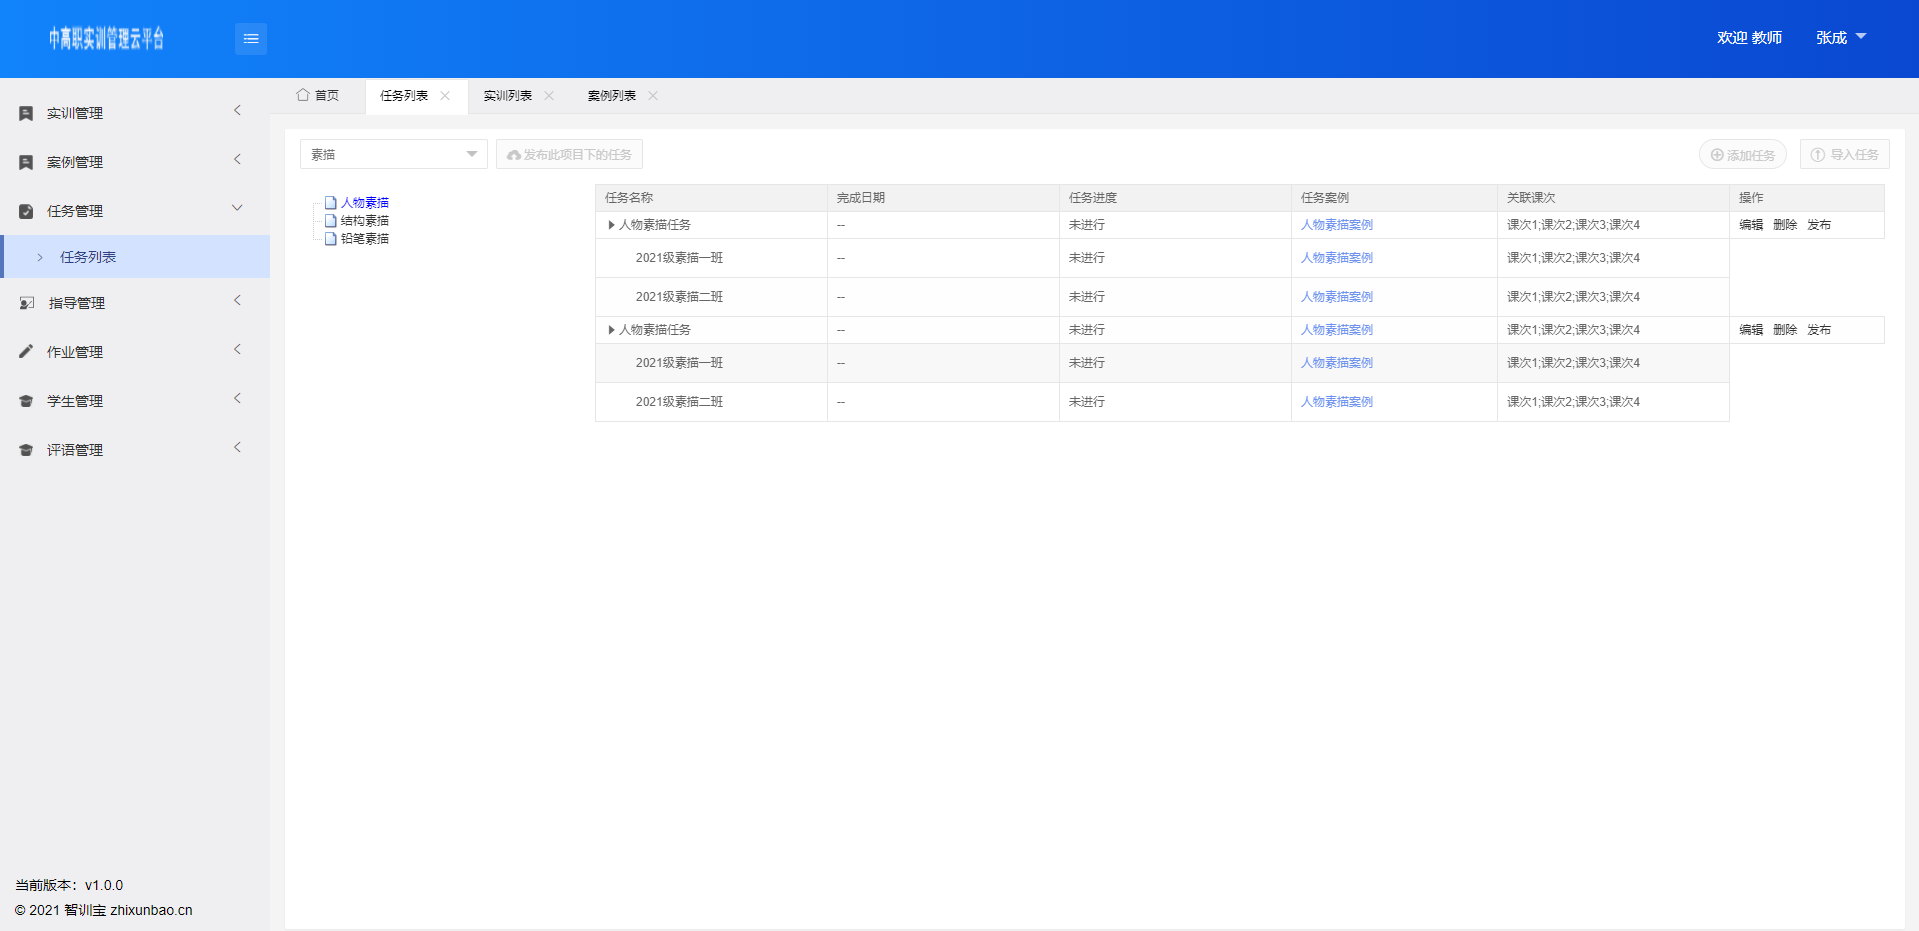Click the 实训管理 sidebar icon
The width and height of the screenshot is (1919, 931).
(x=27, y=114)
